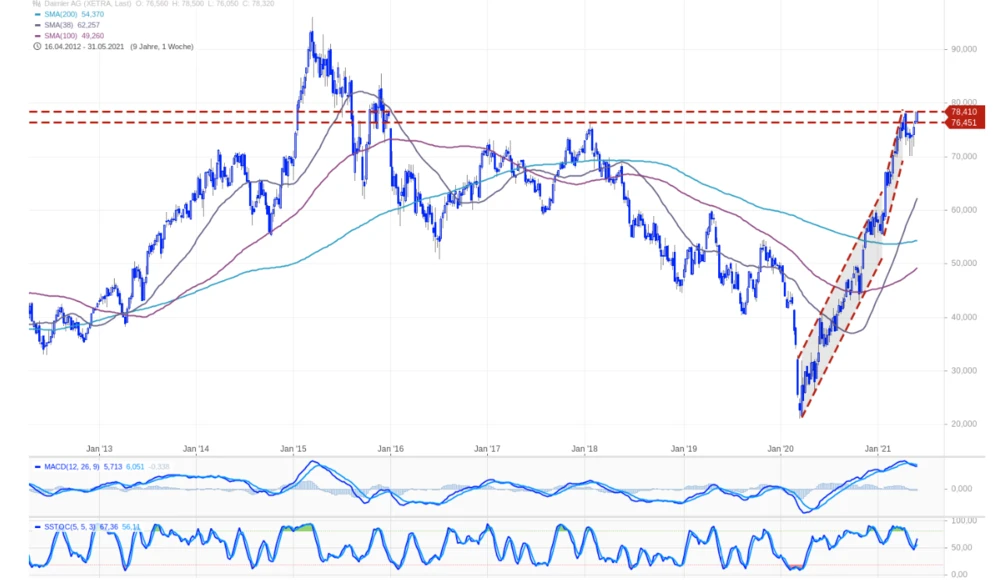Select the SMA(100) indicator label
Image resolution: width=1000 pixels, height=585 pixels.
click(x=59, y=36)
